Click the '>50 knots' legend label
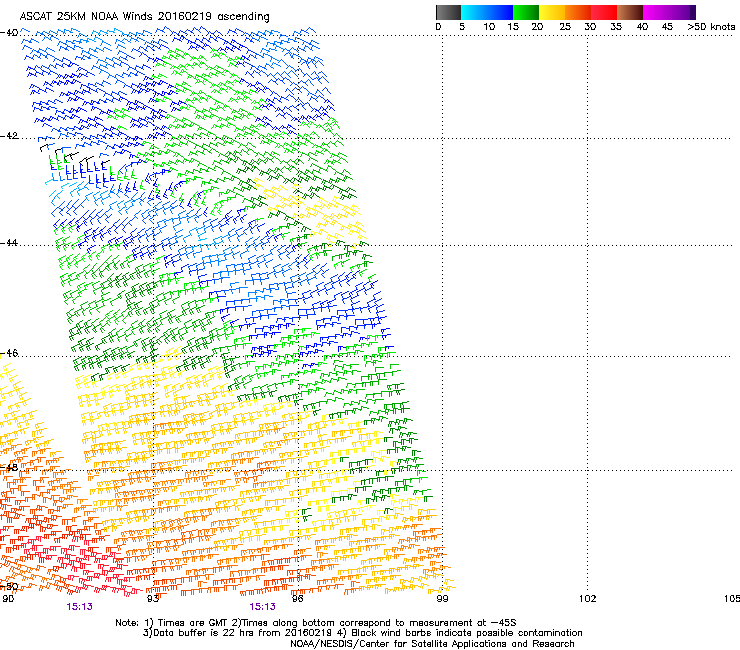Viewport: 740px width, 650px height. (x=711, y=27)
